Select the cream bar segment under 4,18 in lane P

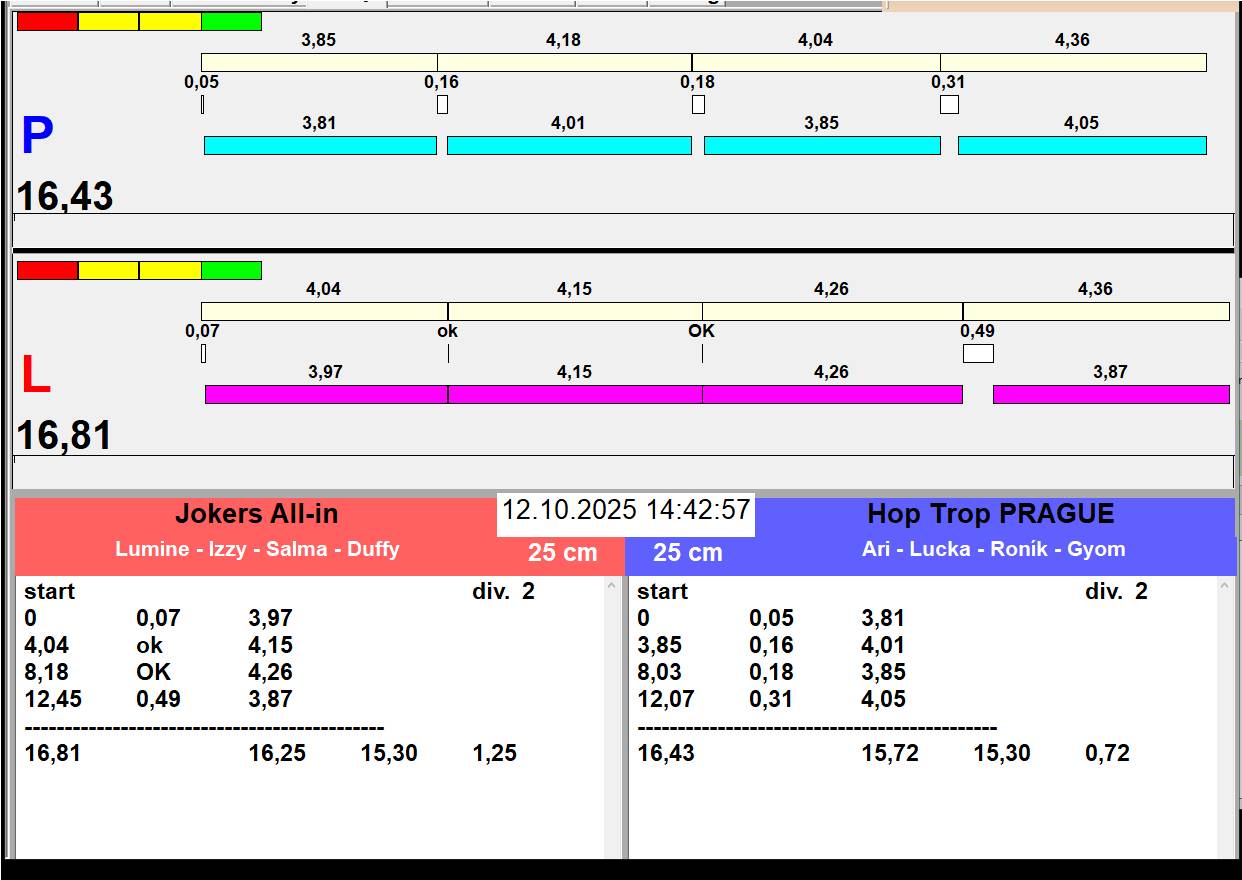pyautogui.click(x=564, y=62)
